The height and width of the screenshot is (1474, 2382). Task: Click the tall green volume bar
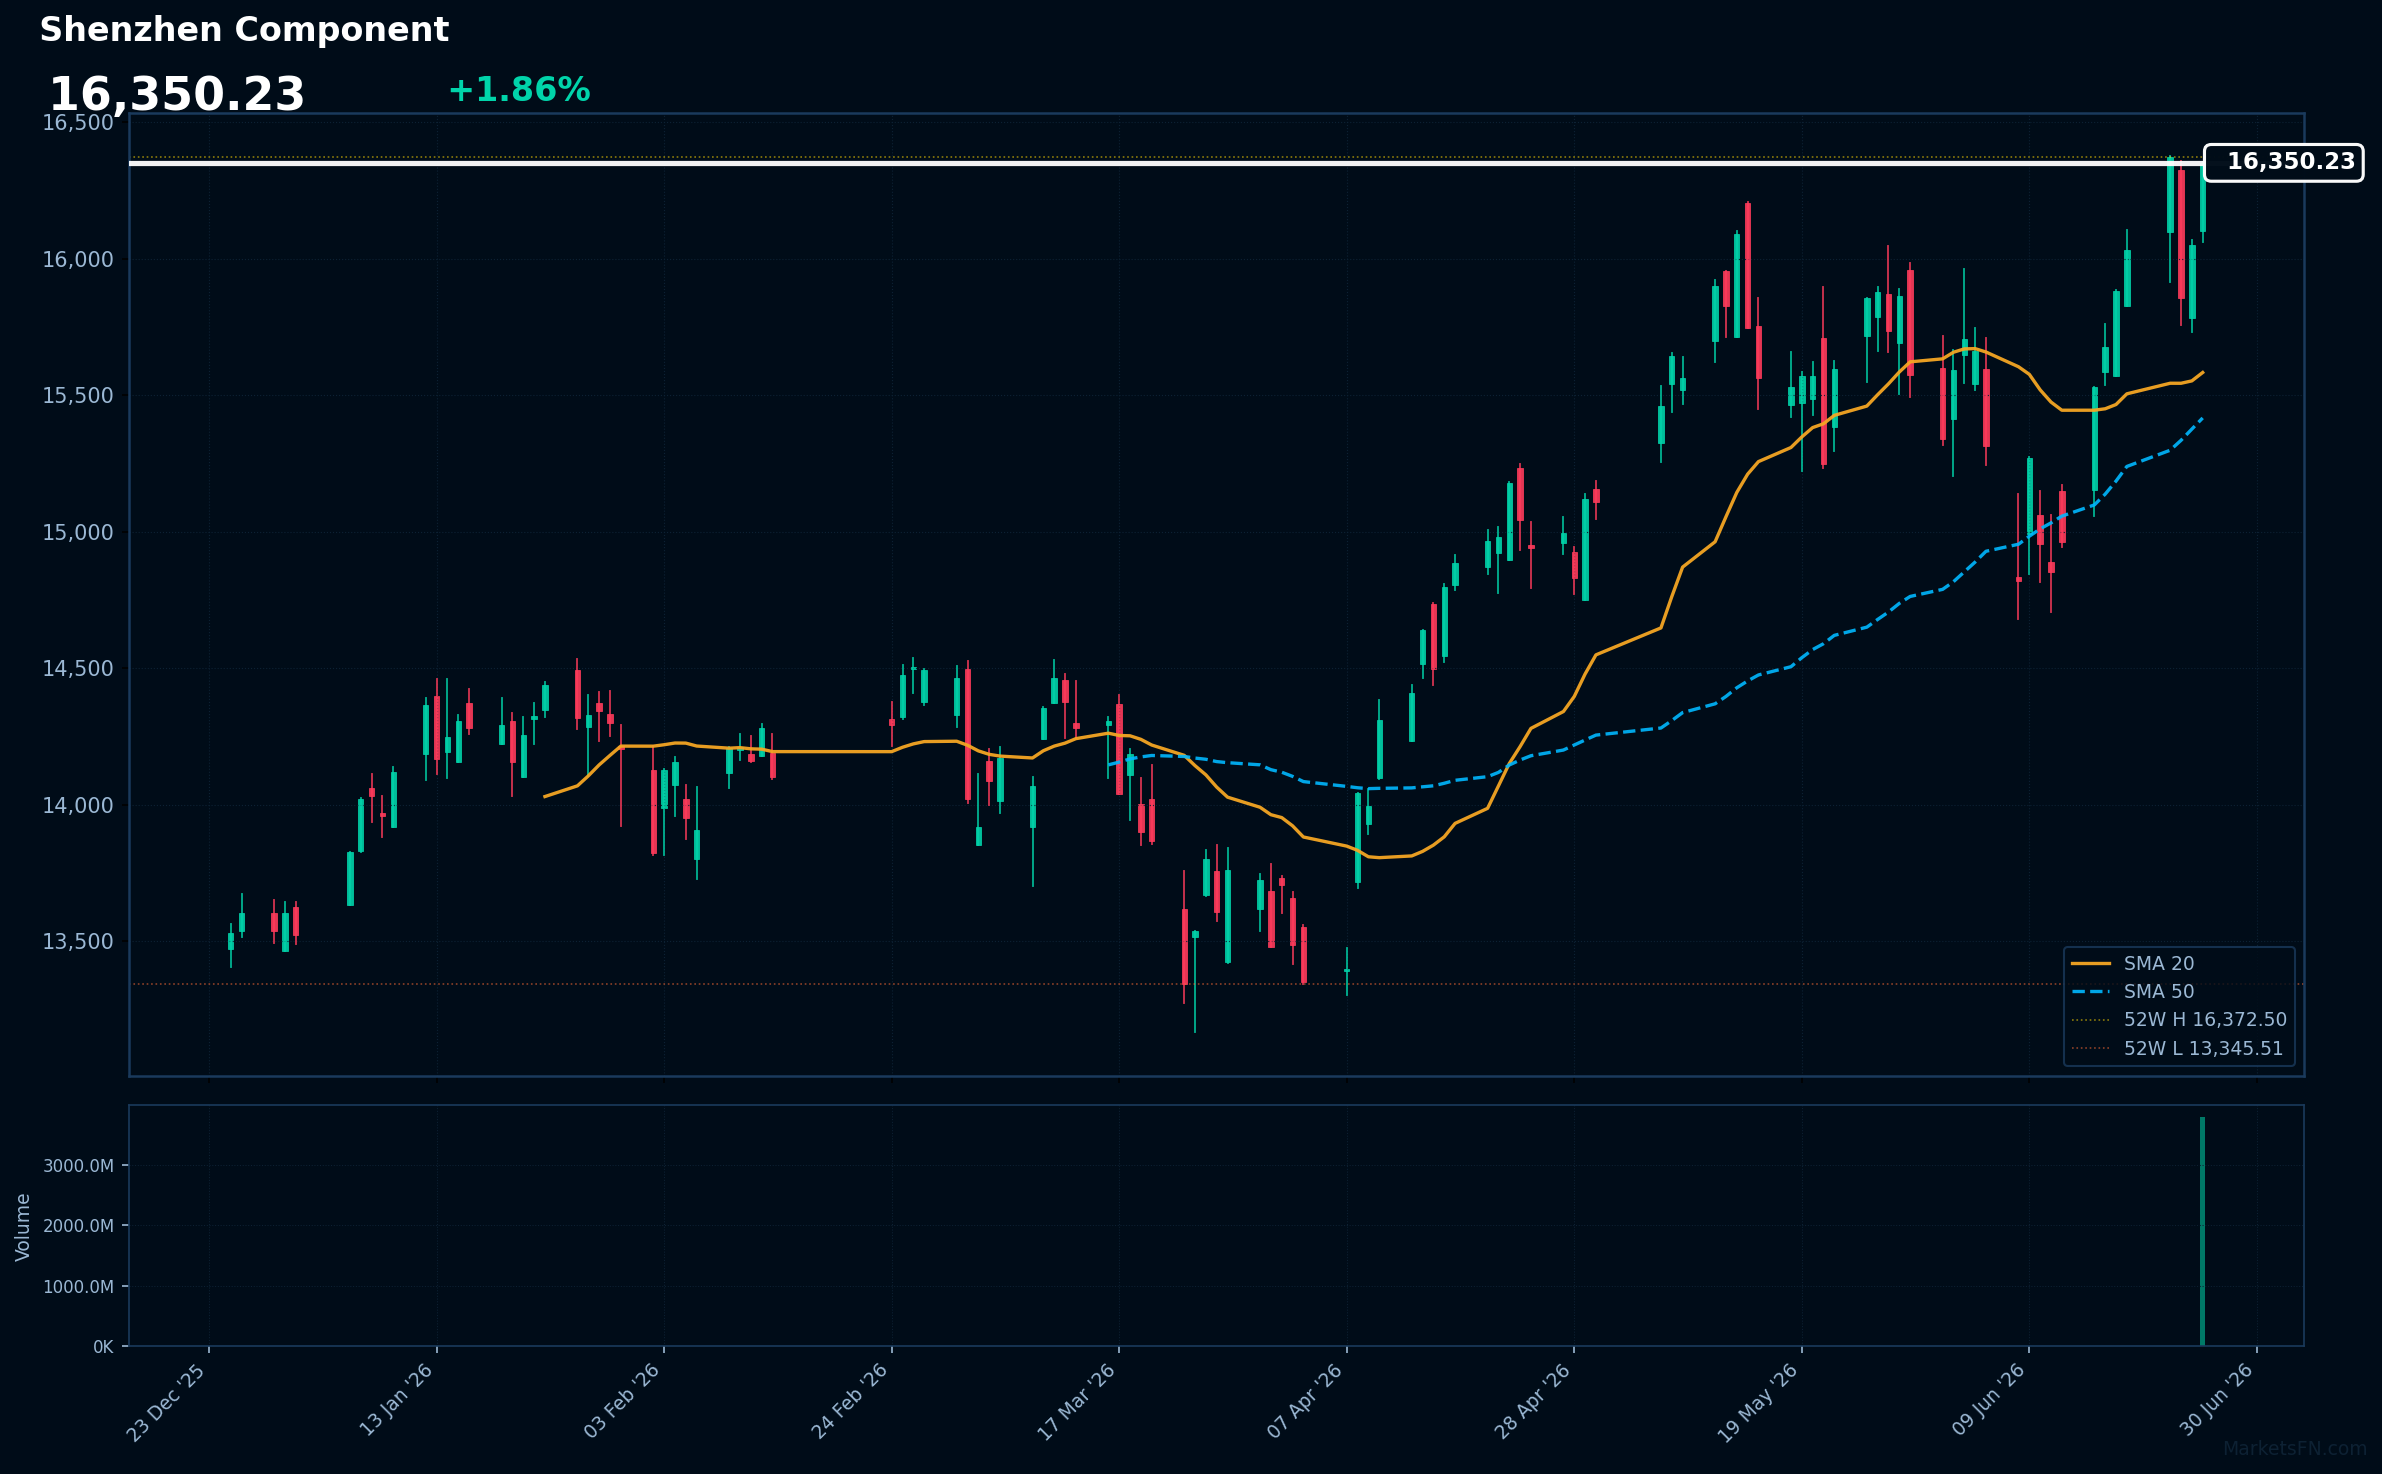point(2202,1231)
